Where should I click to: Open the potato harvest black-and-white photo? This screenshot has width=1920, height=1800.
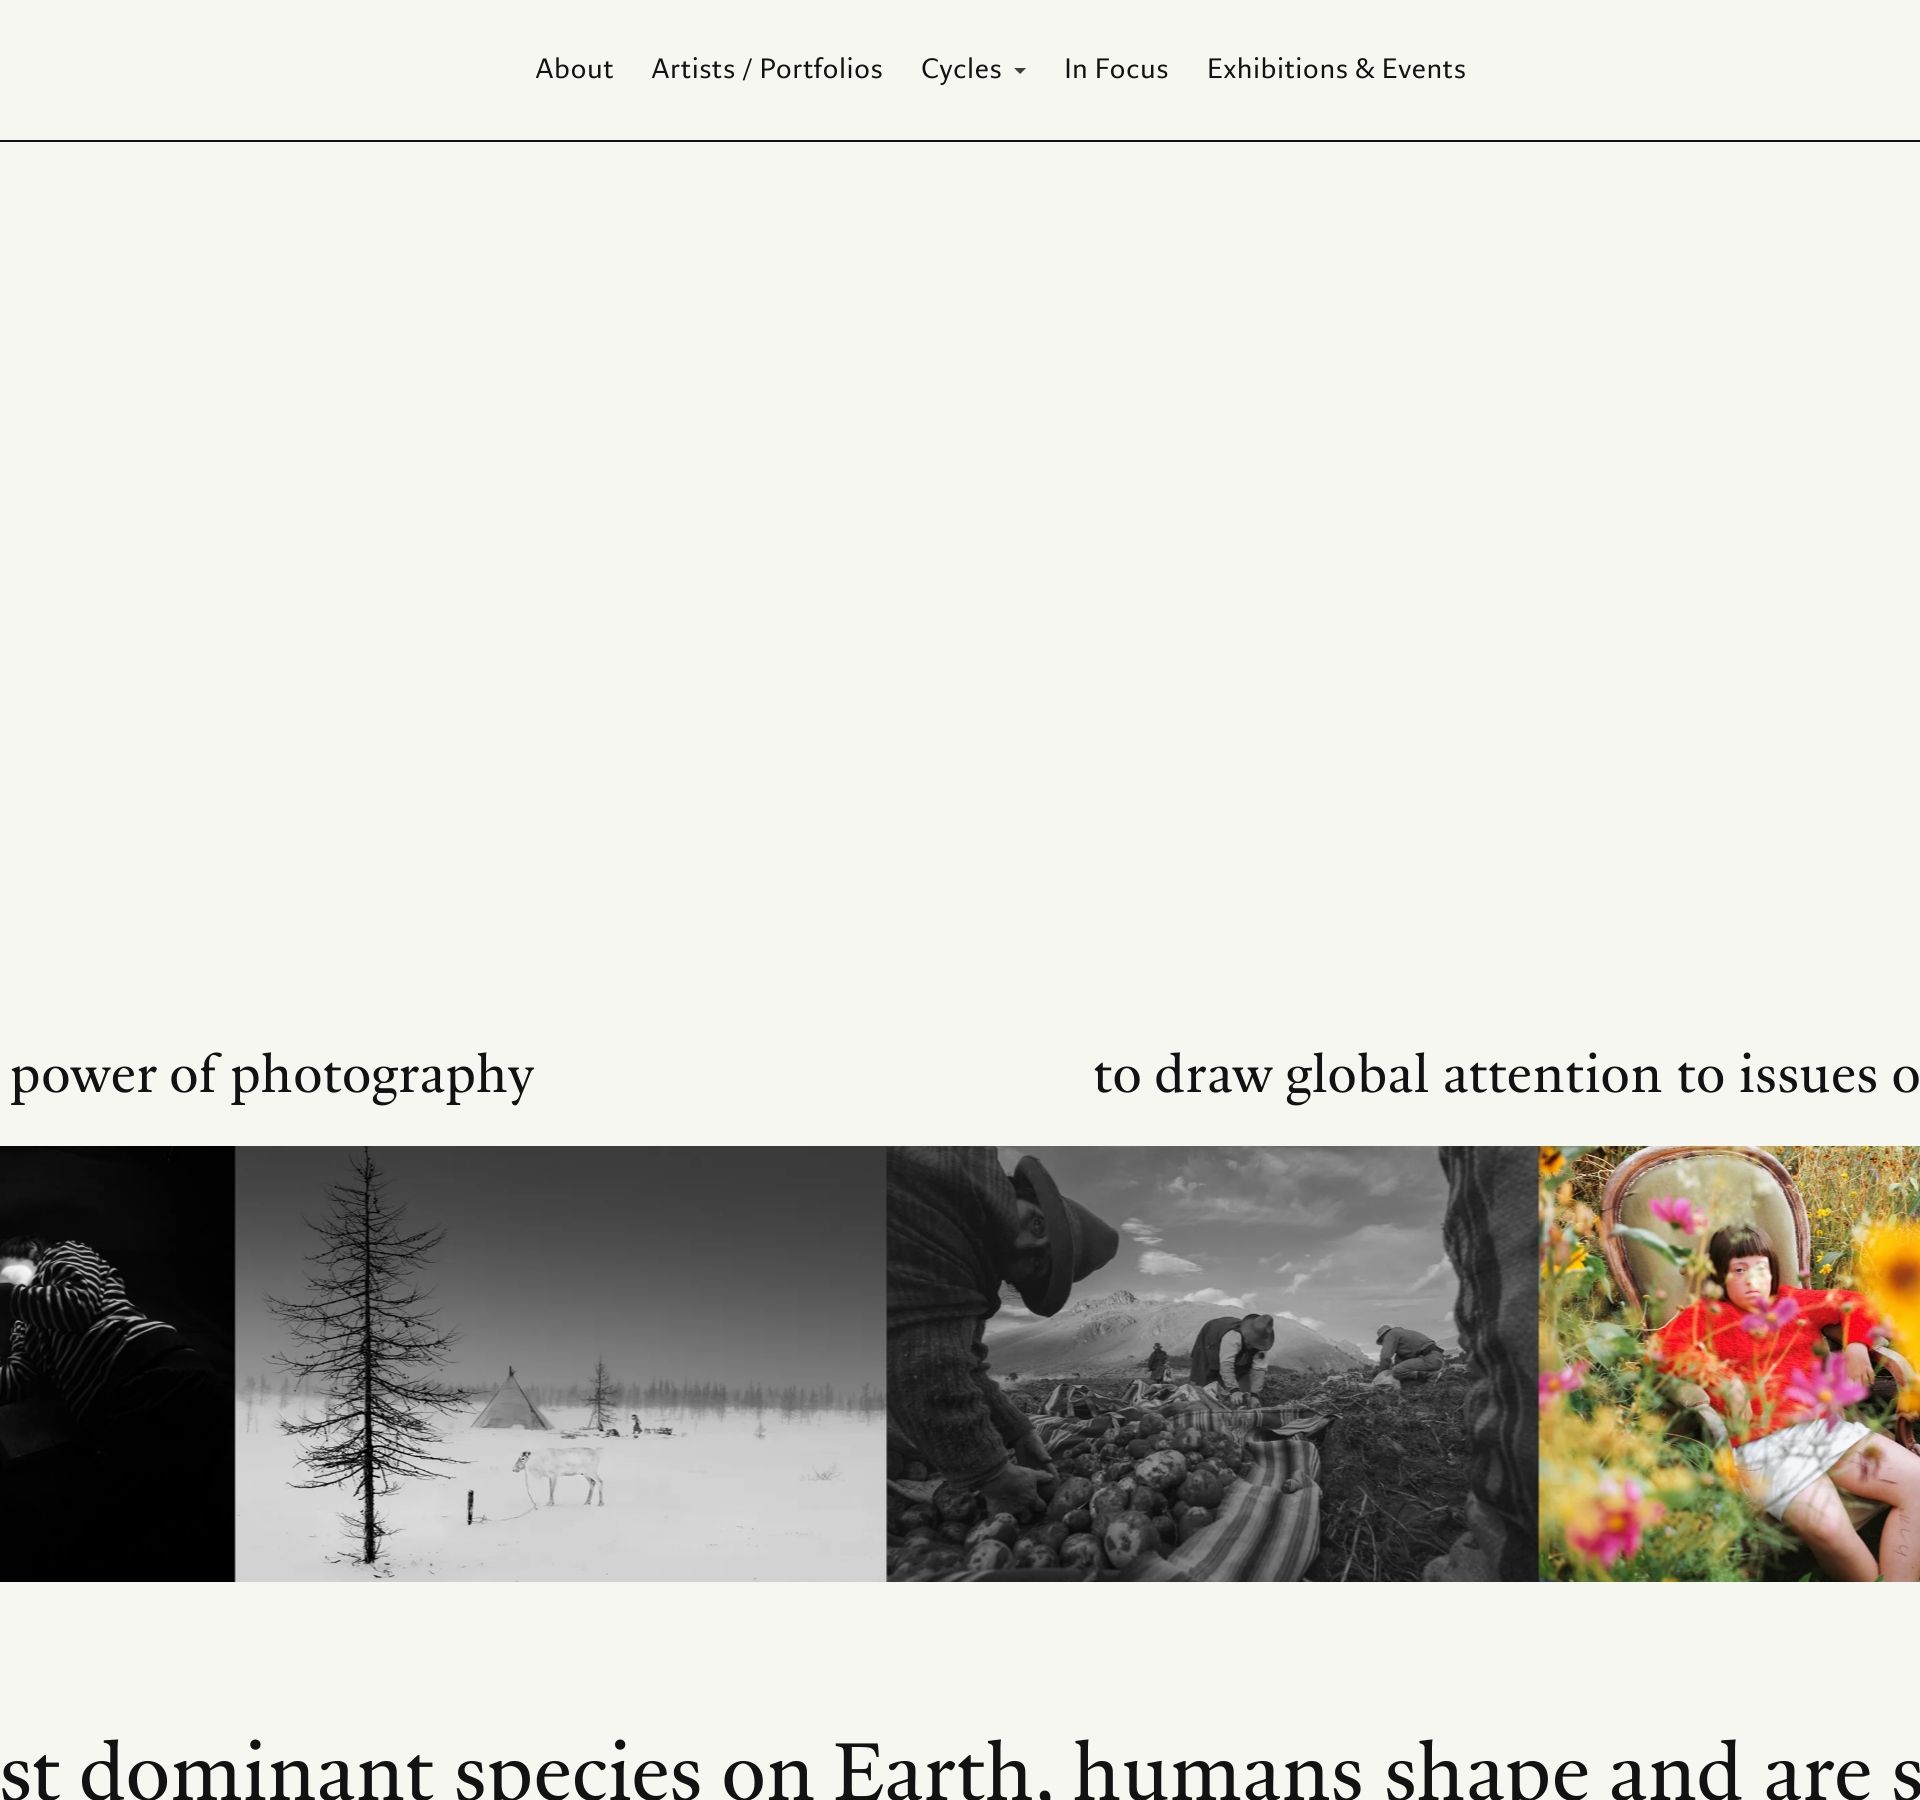[x=1212, y=1363]
